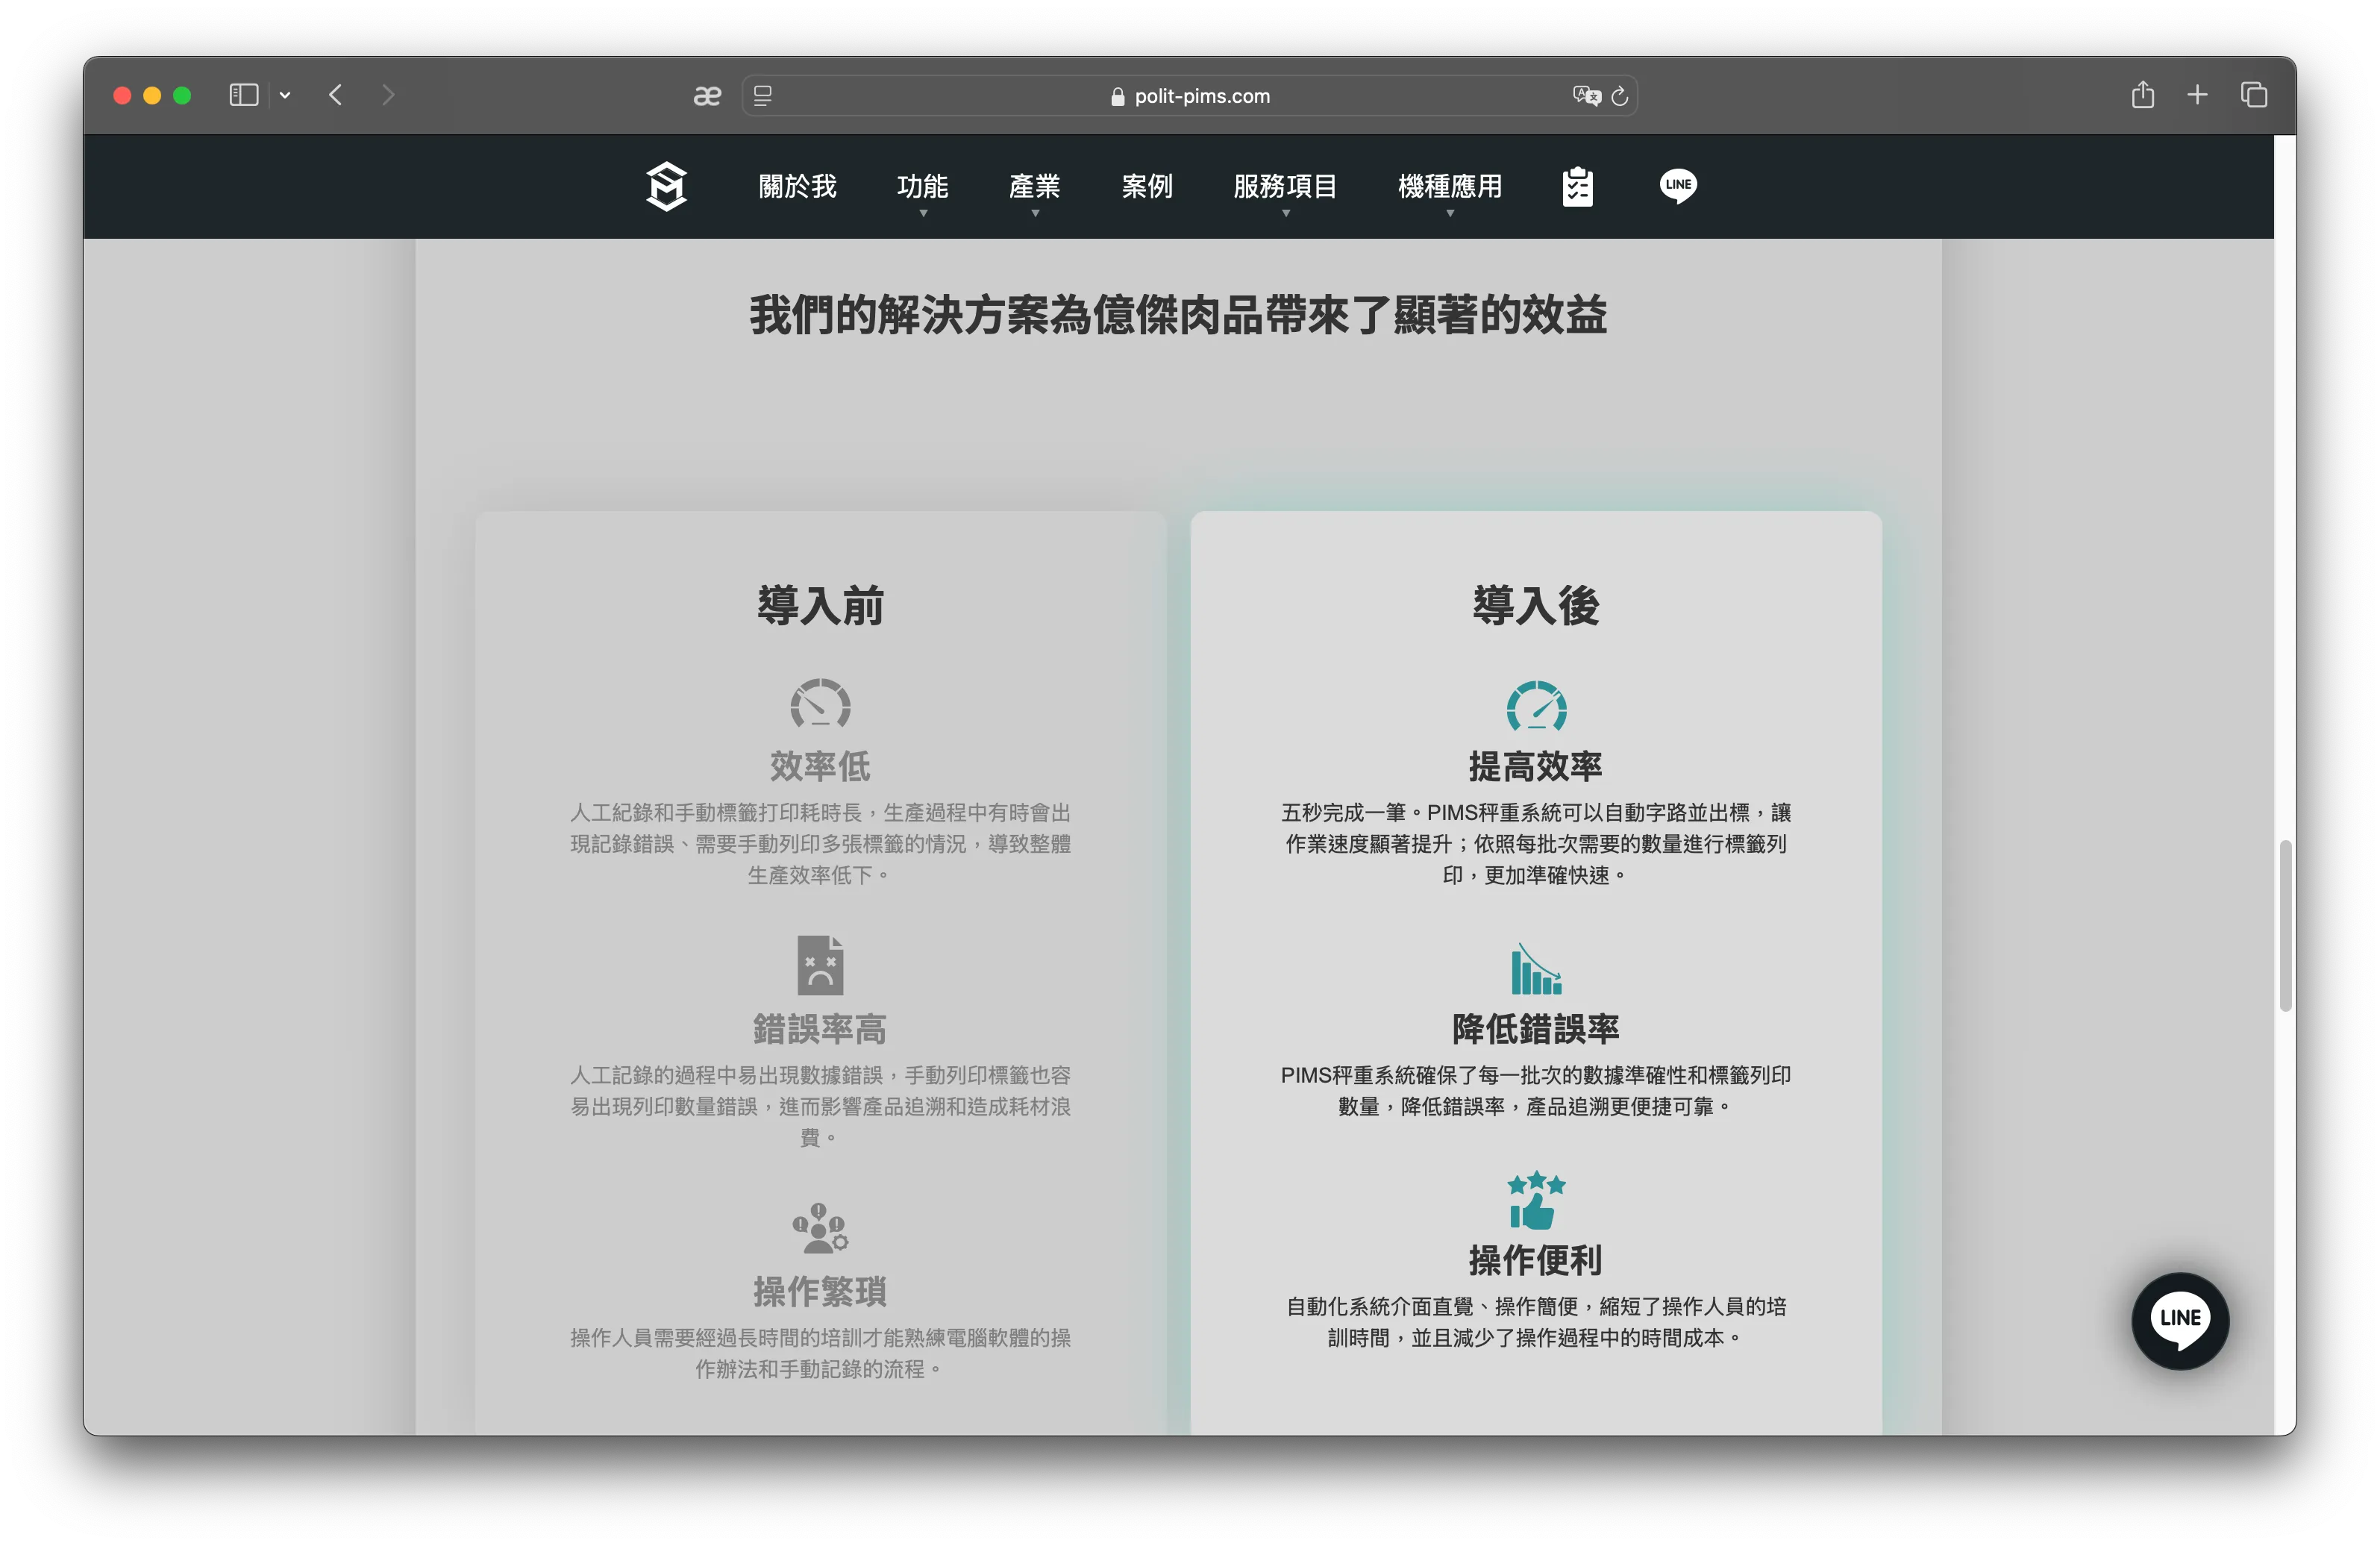This screenshot has height=1546, width=2380.
Task: Click the 操作繁瑣 heading
Action: 820,1292
